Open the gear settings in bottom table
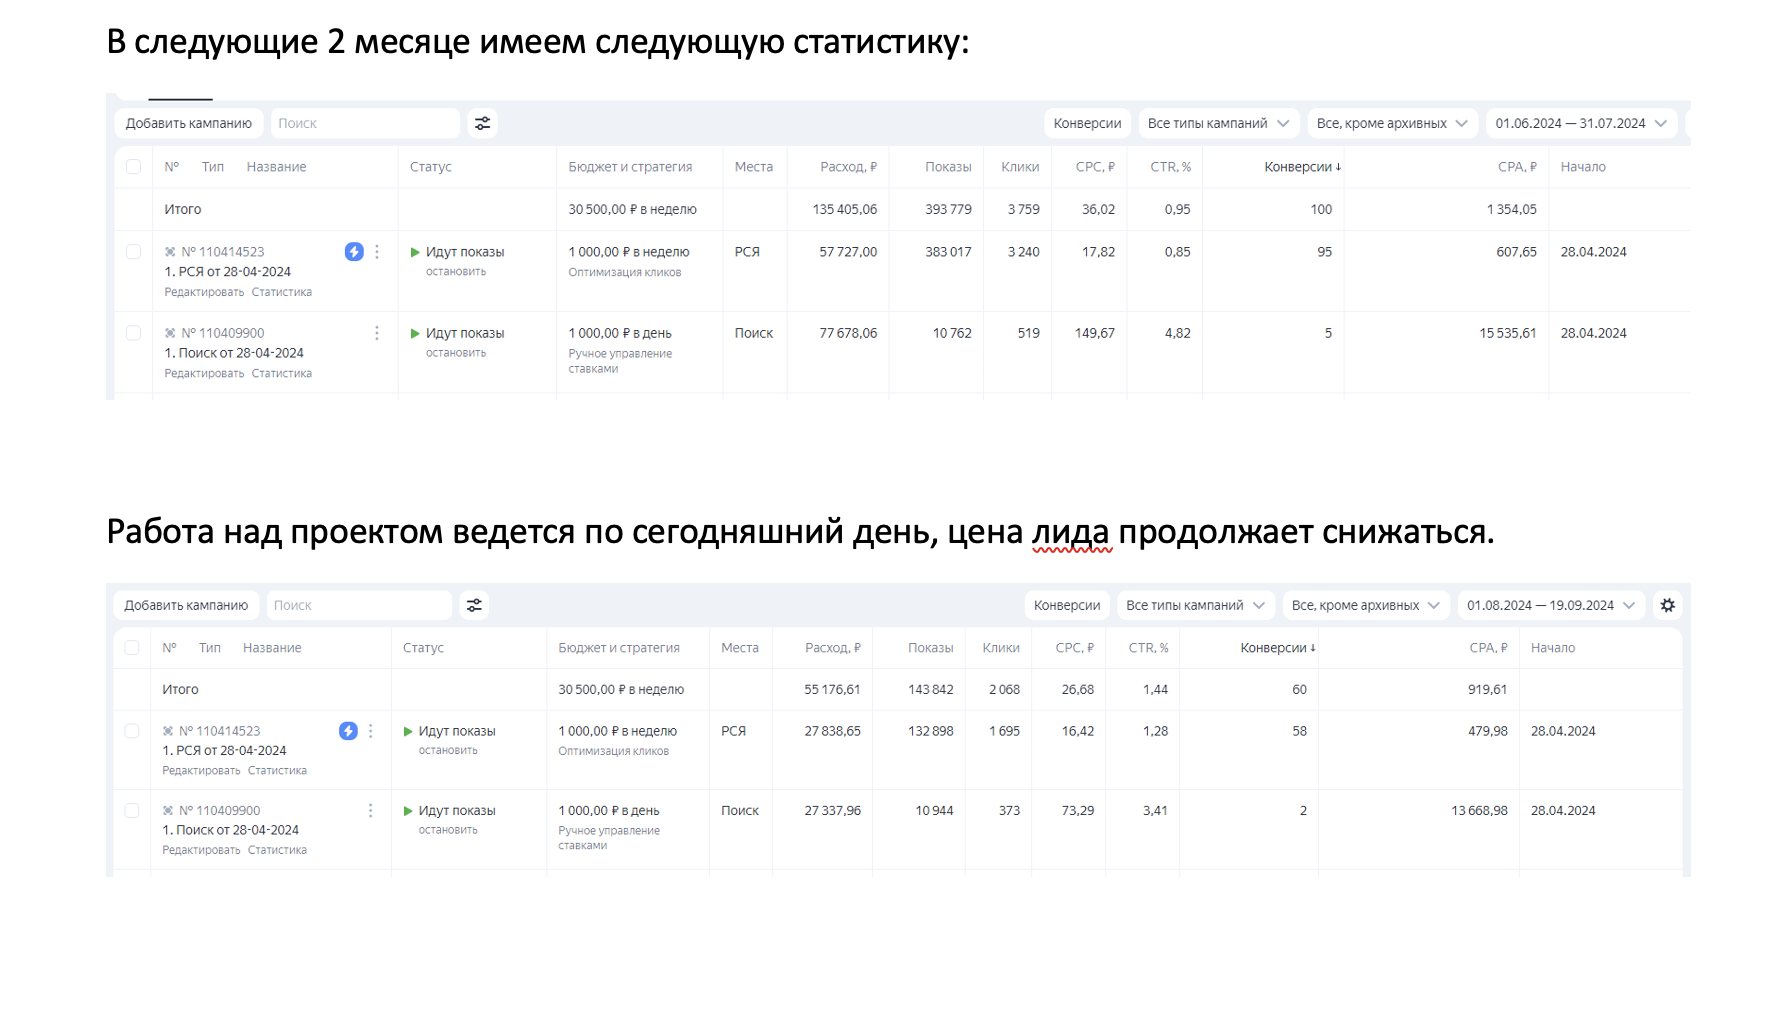The height and width of the screenshot is (1016, 1778). [x=1667, y=605]
